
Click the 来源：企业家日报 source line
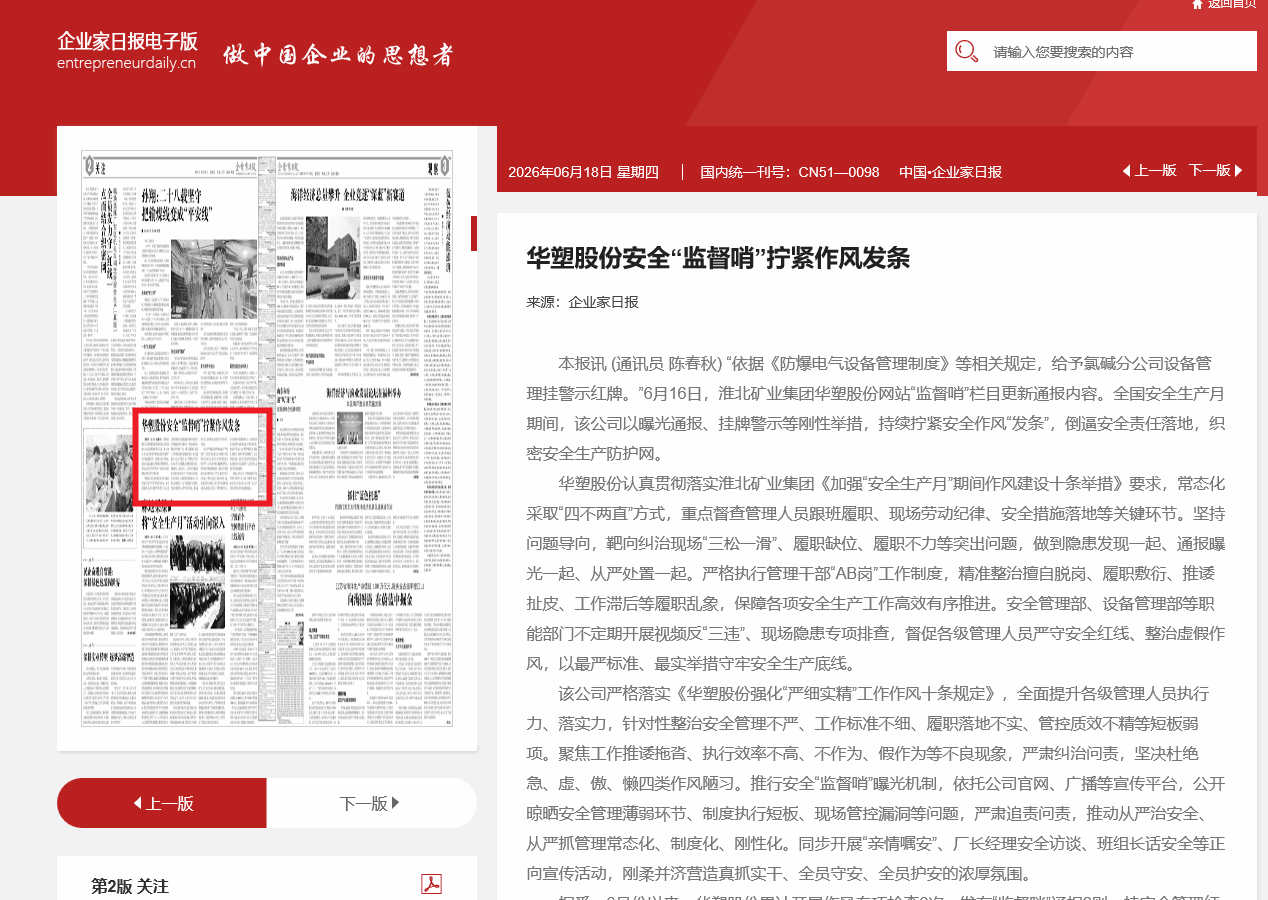click(x=582, y=302)
